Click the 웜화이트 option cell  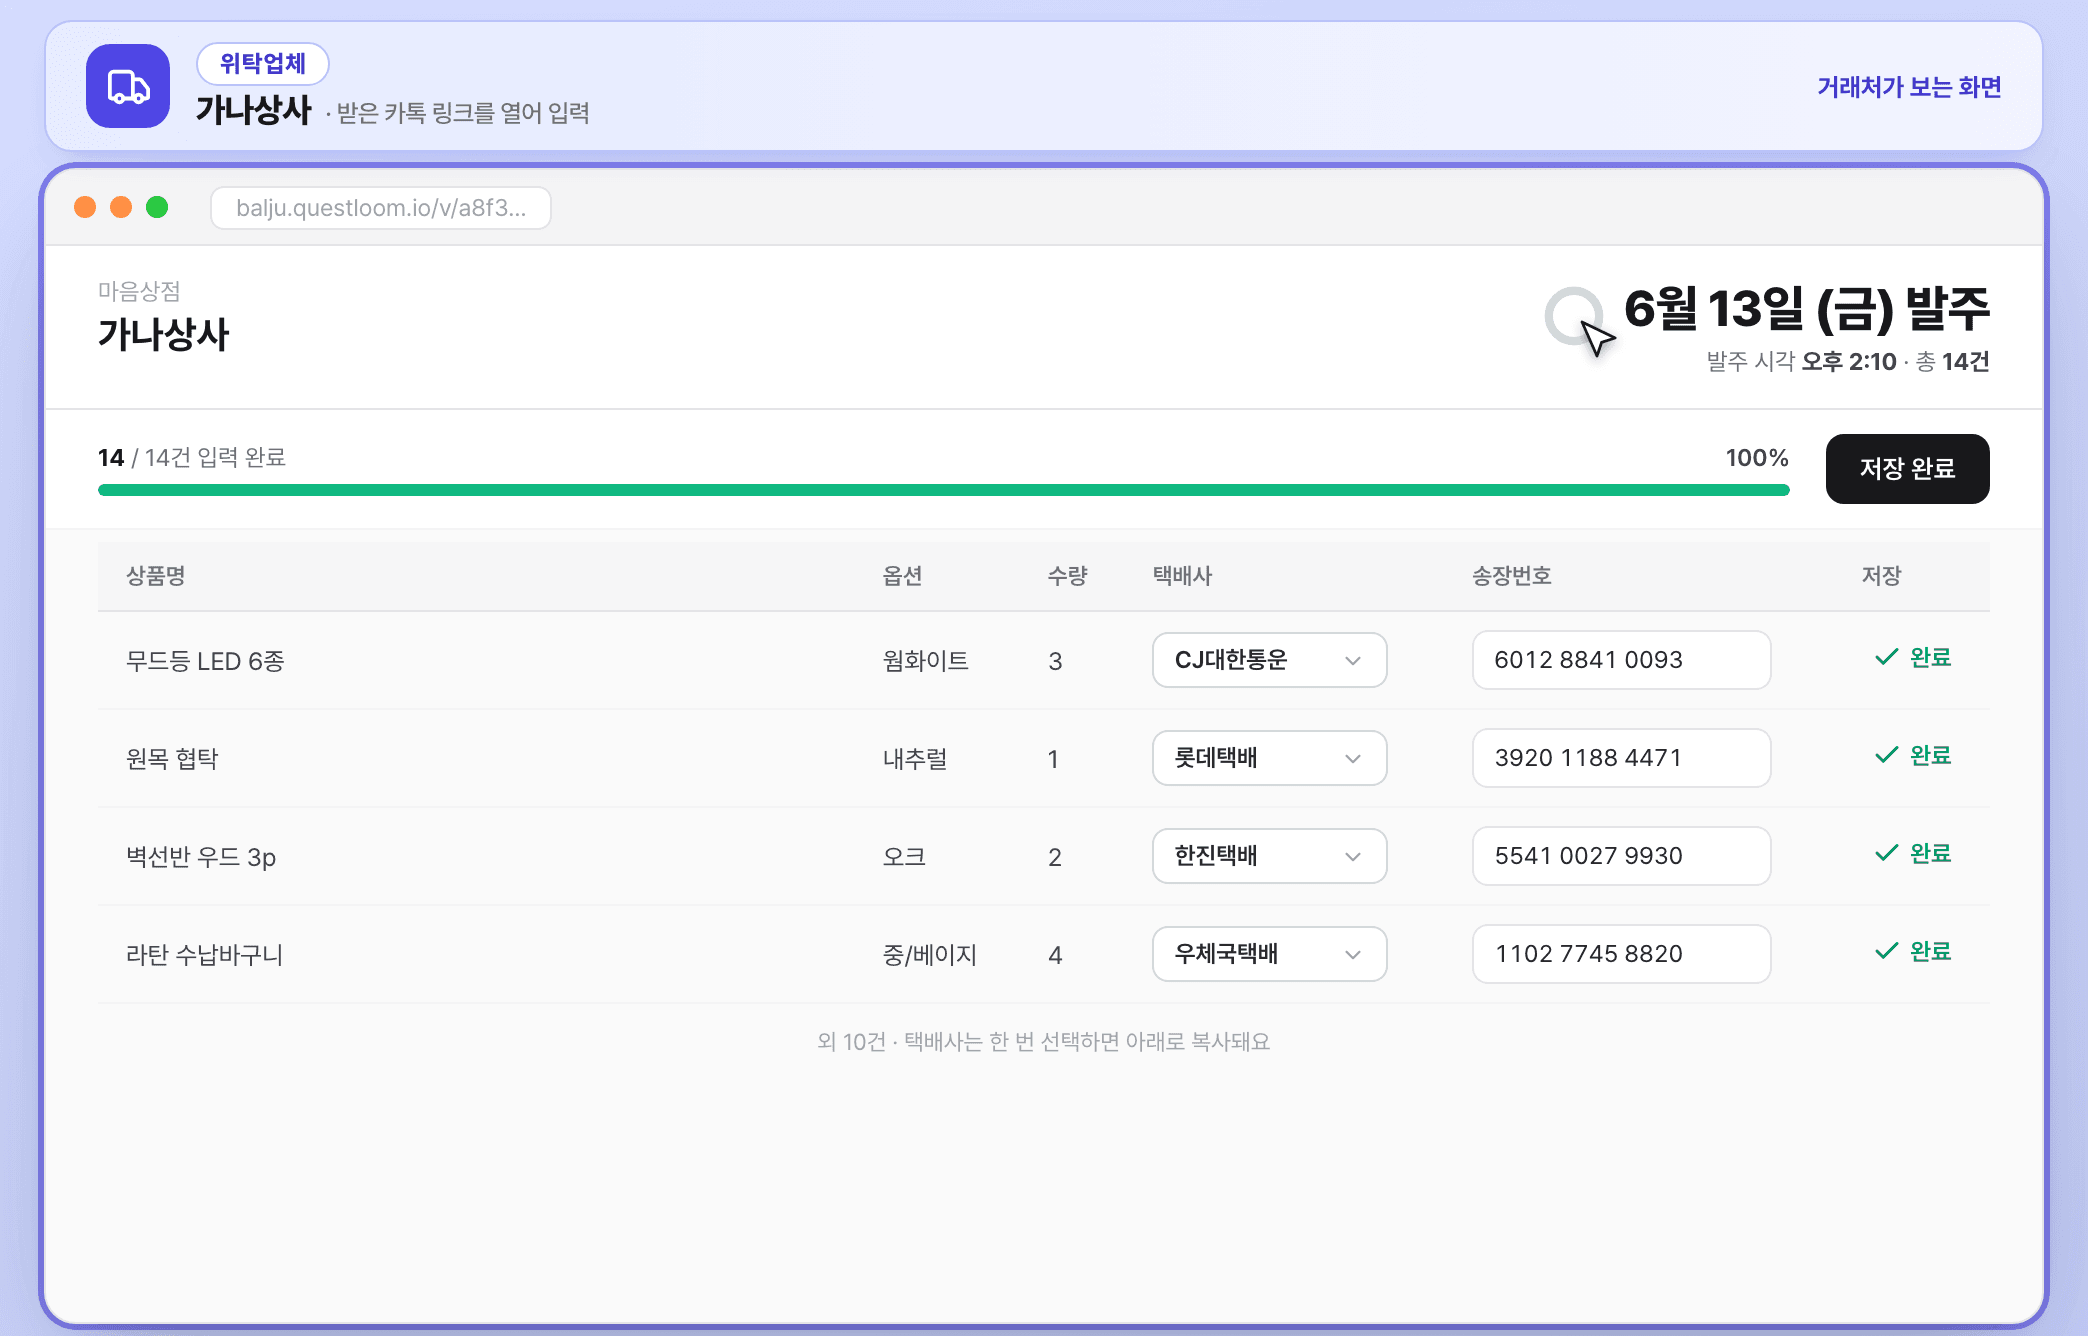pyautogui.click(x=925, y=661)
